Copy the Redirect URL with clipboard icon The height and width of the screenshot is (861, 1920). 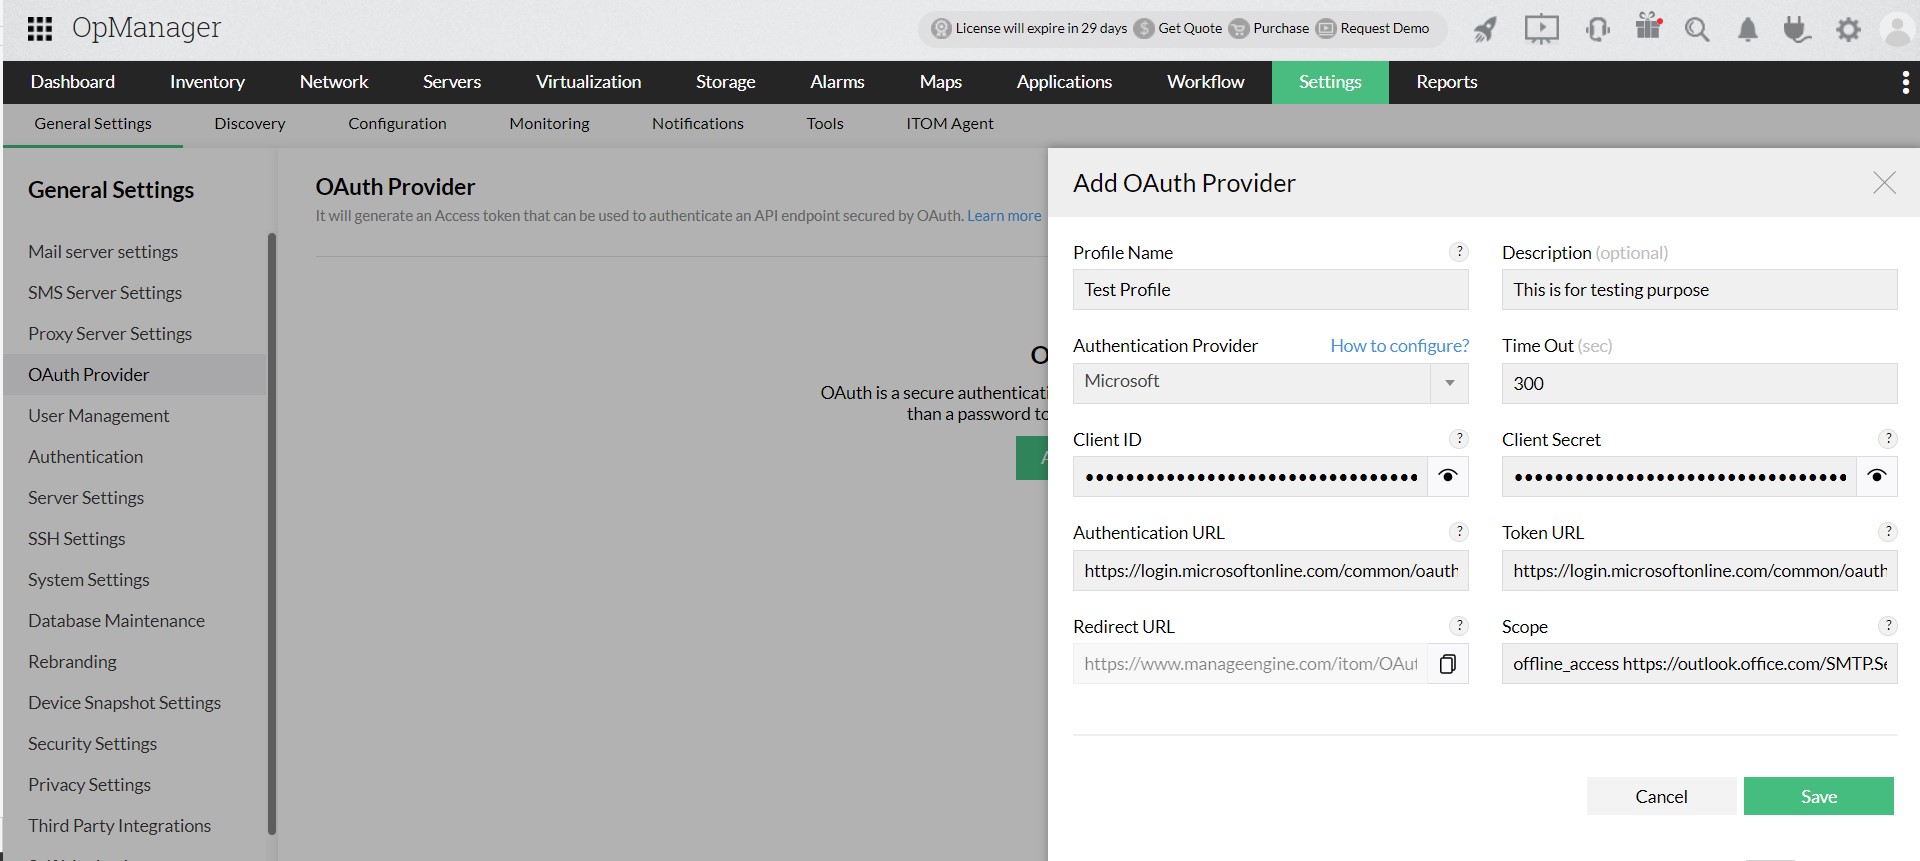pyautogui.click(x=1447, y=664)
